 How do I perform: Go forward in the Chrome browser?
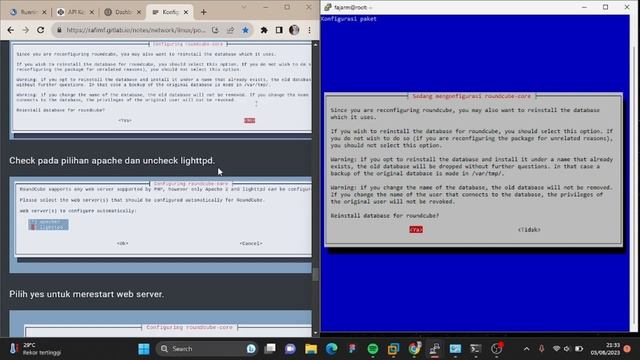tap(25, 30)
